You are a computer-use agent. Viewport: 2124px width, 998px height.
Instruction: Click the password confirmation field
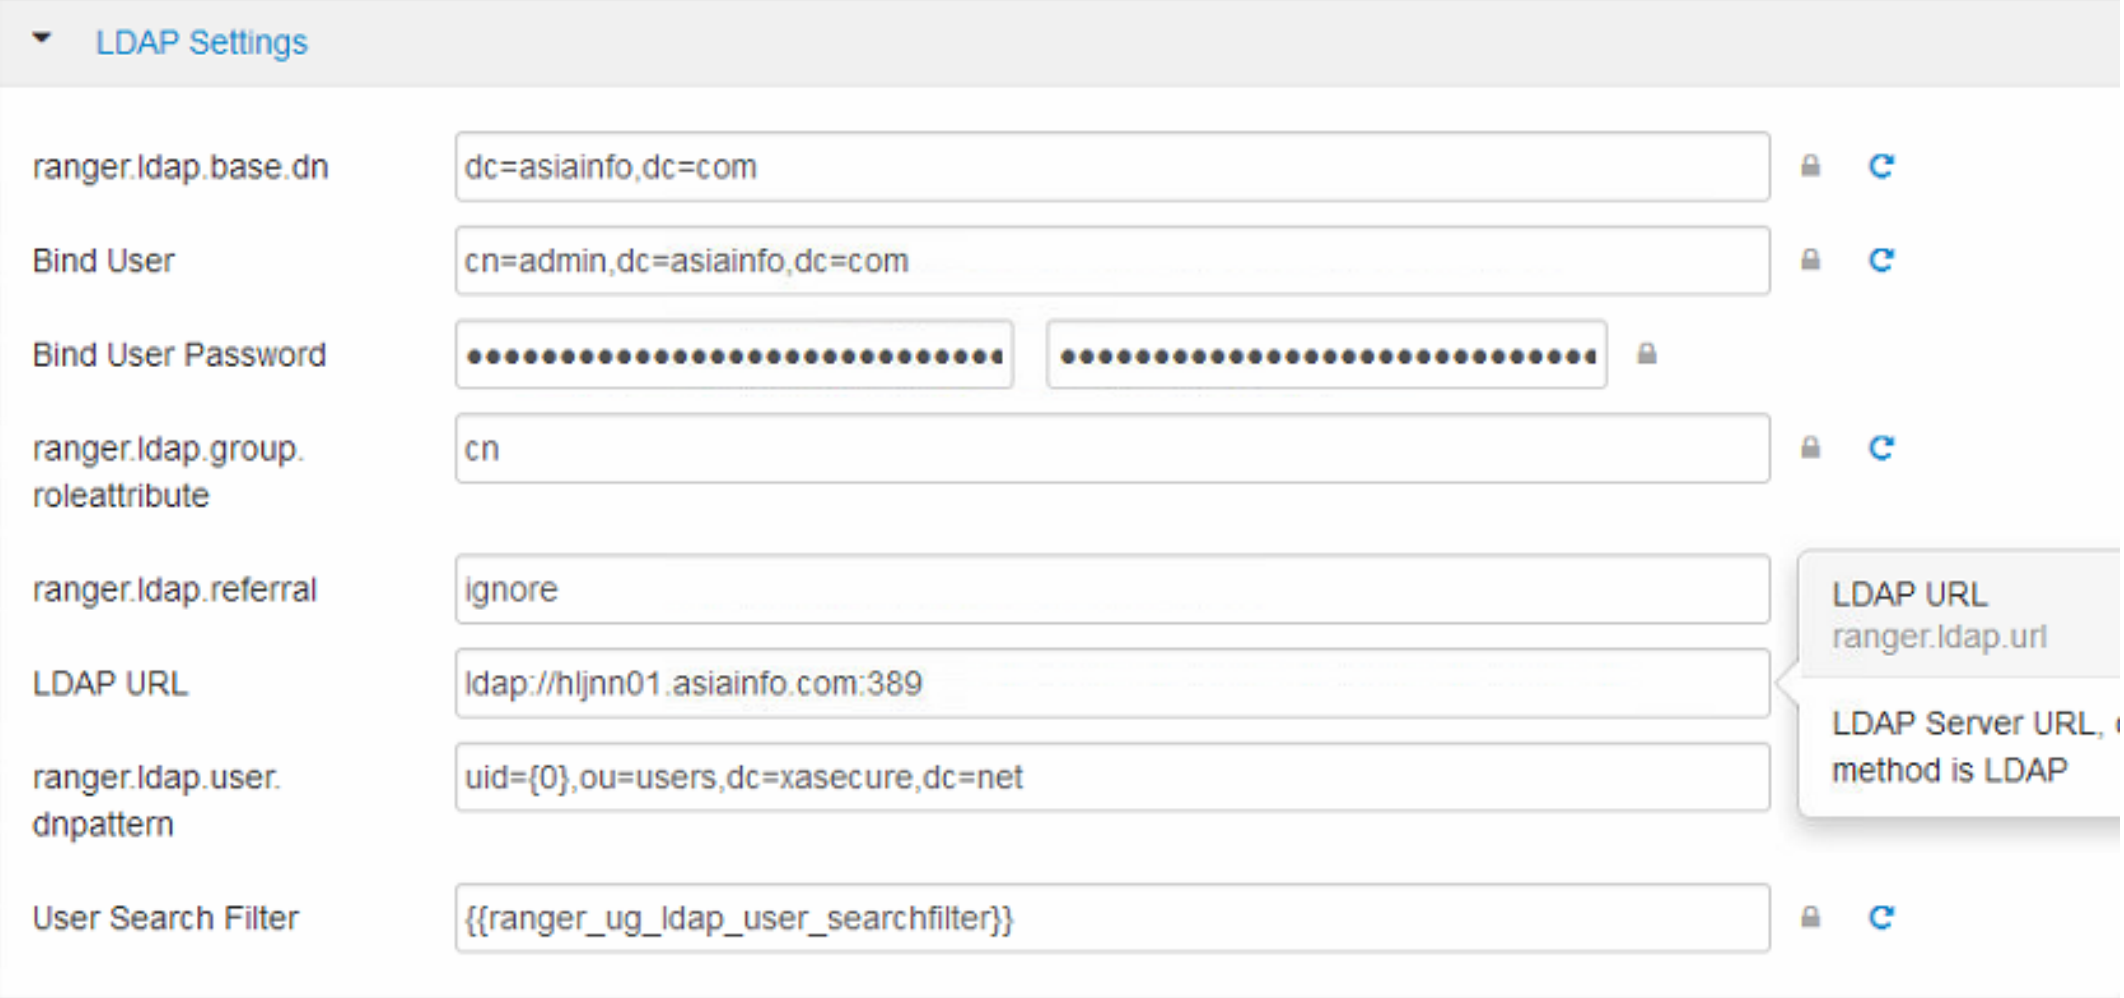(1326, 354)
